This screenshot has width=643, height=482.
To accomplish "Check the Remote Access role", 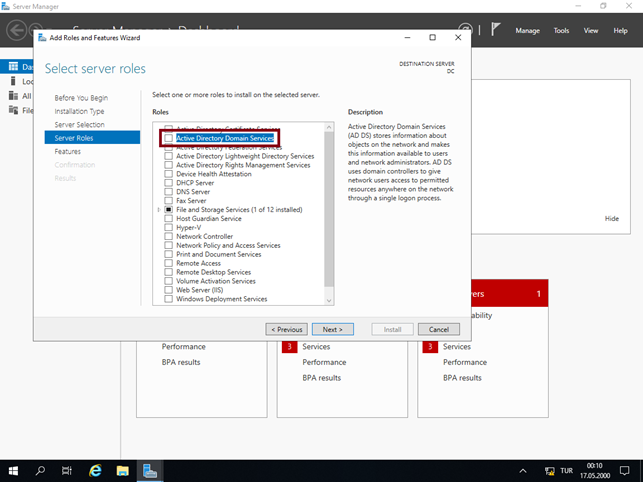I will click(169, 263).
